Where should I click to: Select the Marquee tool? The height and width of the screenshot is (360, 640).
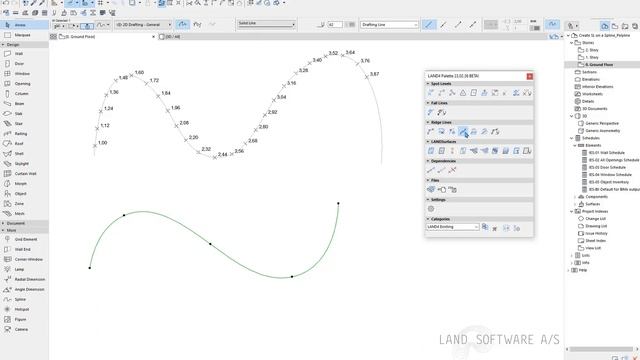(24, 35)
